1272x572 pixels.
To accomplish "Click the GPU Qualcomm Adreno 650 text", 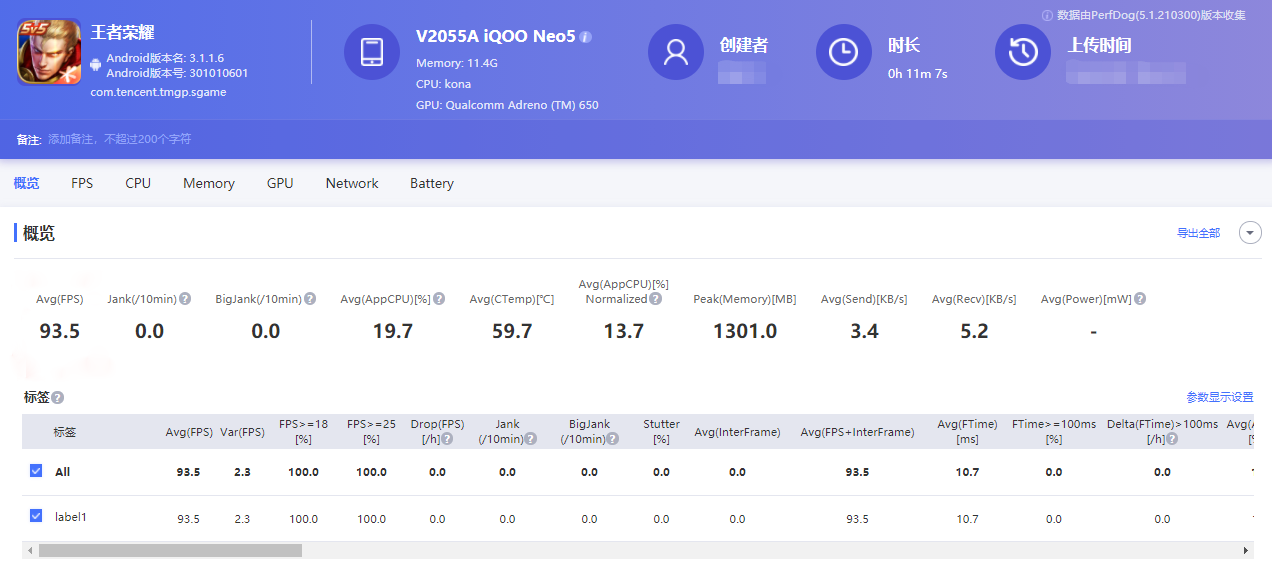I will tap(507, 105).
